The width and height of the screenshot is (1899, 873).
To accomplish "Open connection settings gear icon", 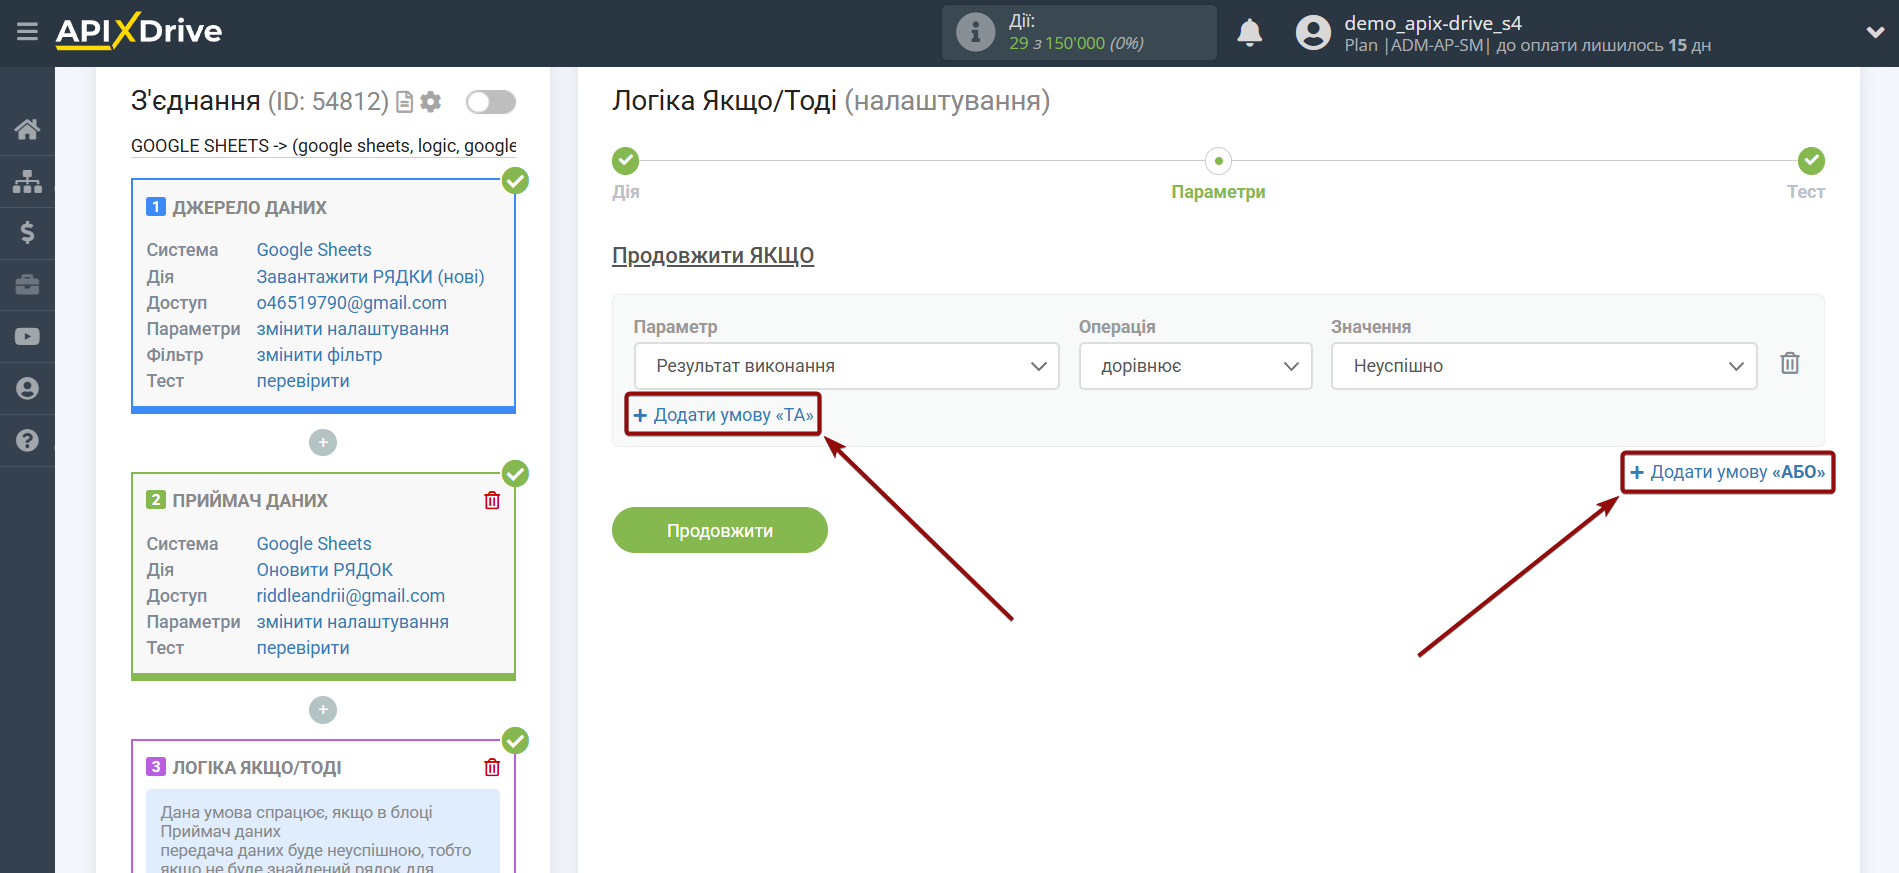I will (431, 102).
